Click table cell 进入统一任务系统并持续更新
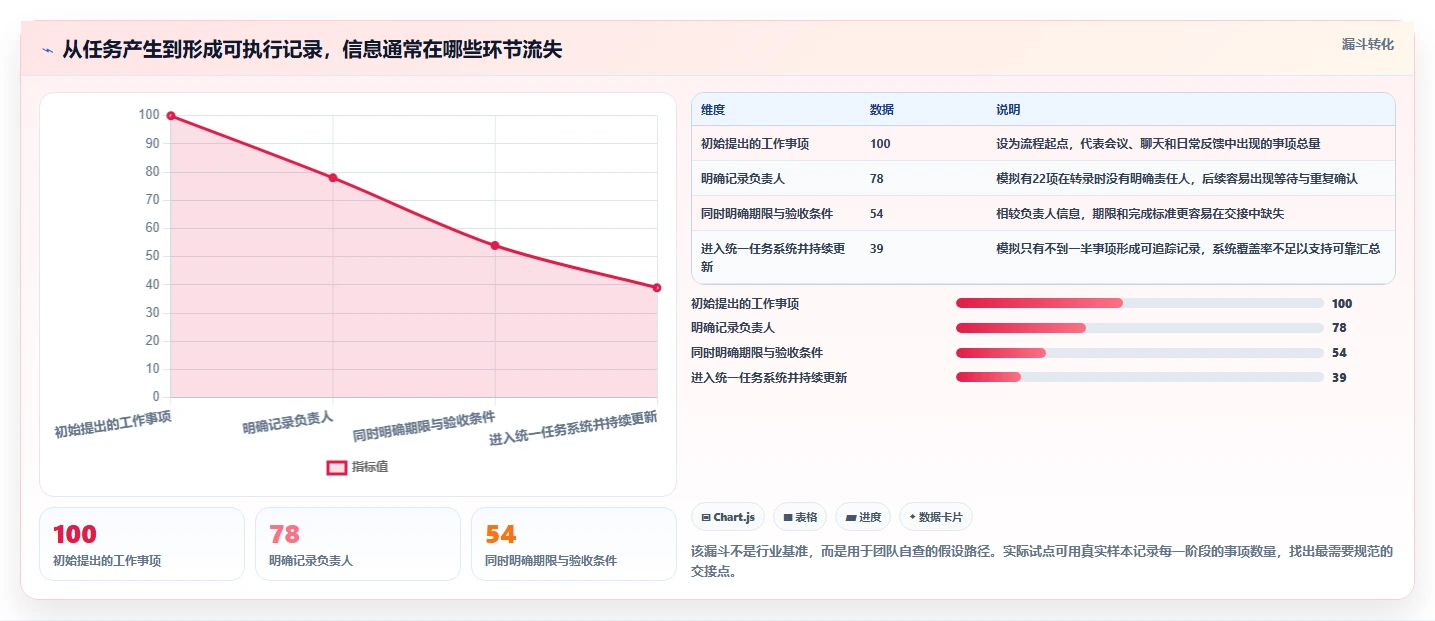The width and height of the screenshot is (1435, 621). (x=773, y=258)
